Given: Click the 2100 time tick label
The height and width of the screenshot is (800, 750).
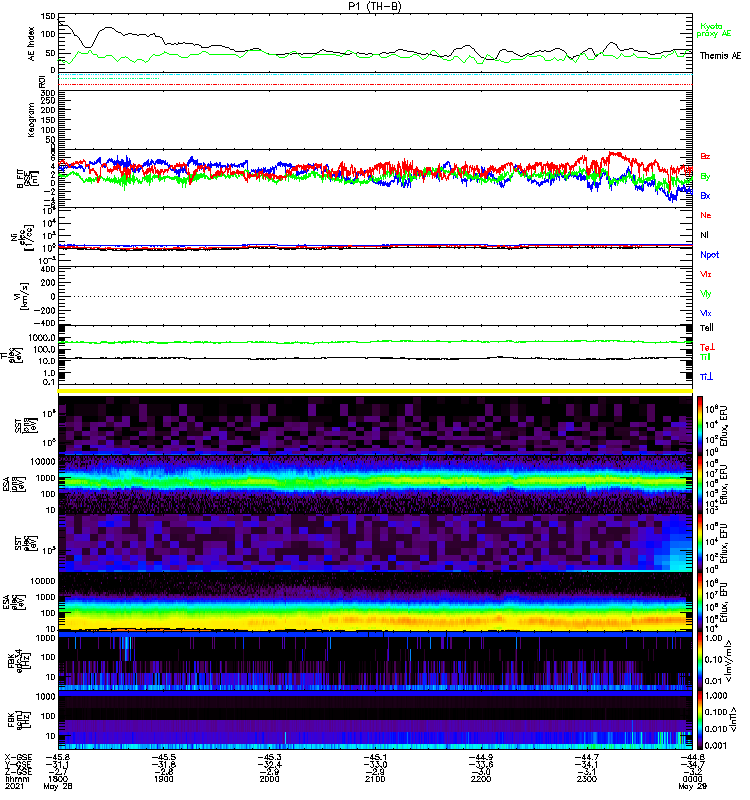Looking at the screenshot, I should 375,780.
